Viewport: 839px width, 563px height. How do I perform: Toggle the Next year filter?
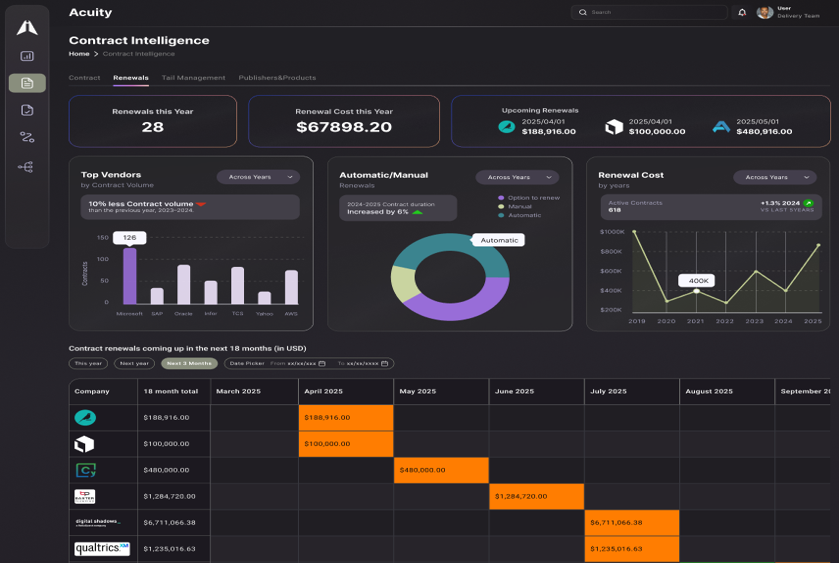[x=134, y=363]
